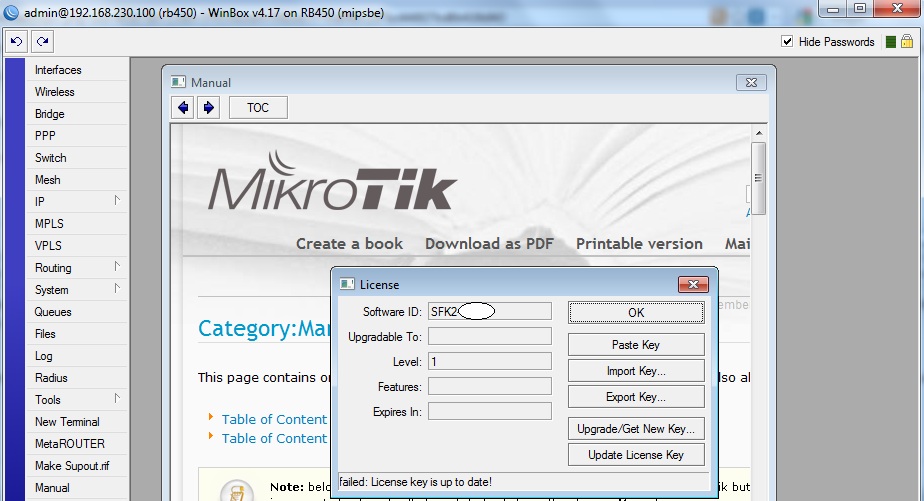Image resolution: width=924 pixels, height=501 pixels.
Task: Click the Manual vertical scrollbar thumb
Action: 758,178
